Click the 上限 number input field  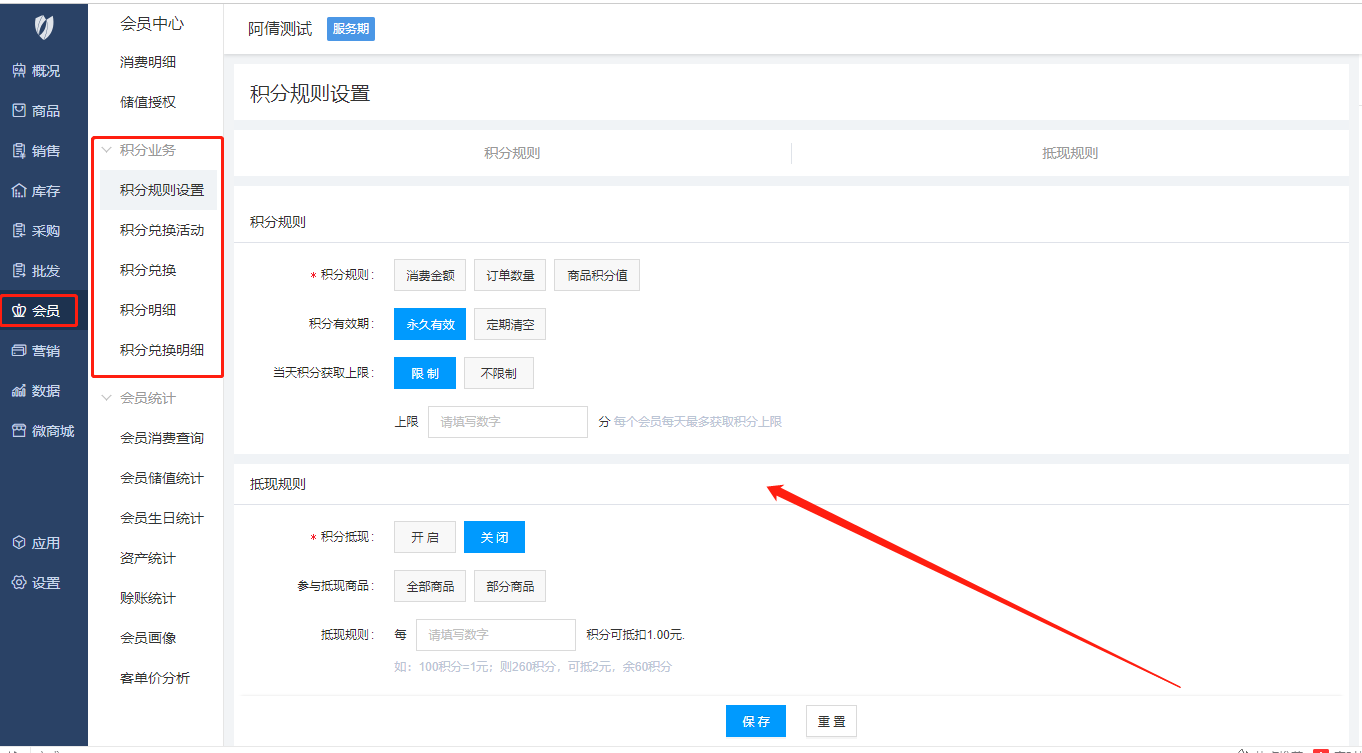pyautogui.click(x=507, y=422)
